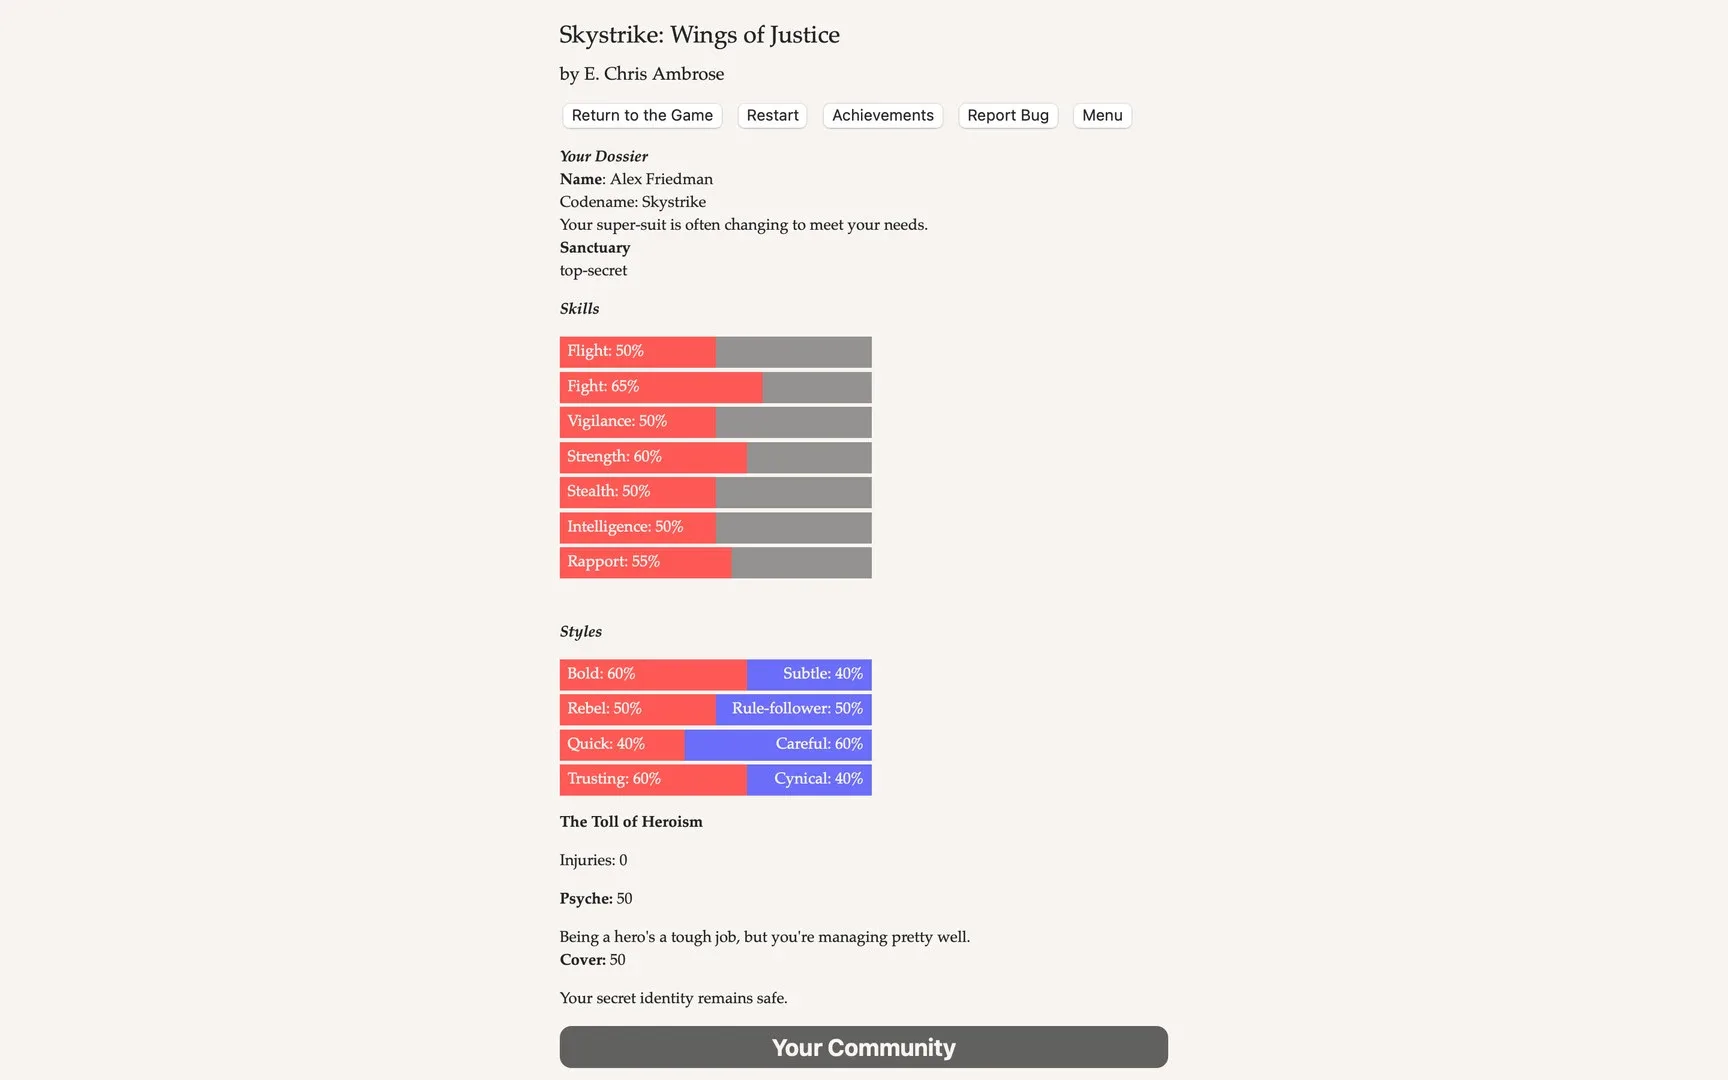
Task: Click the Return to the Game button
Action: pyautogui.click(x=642, y=116)
